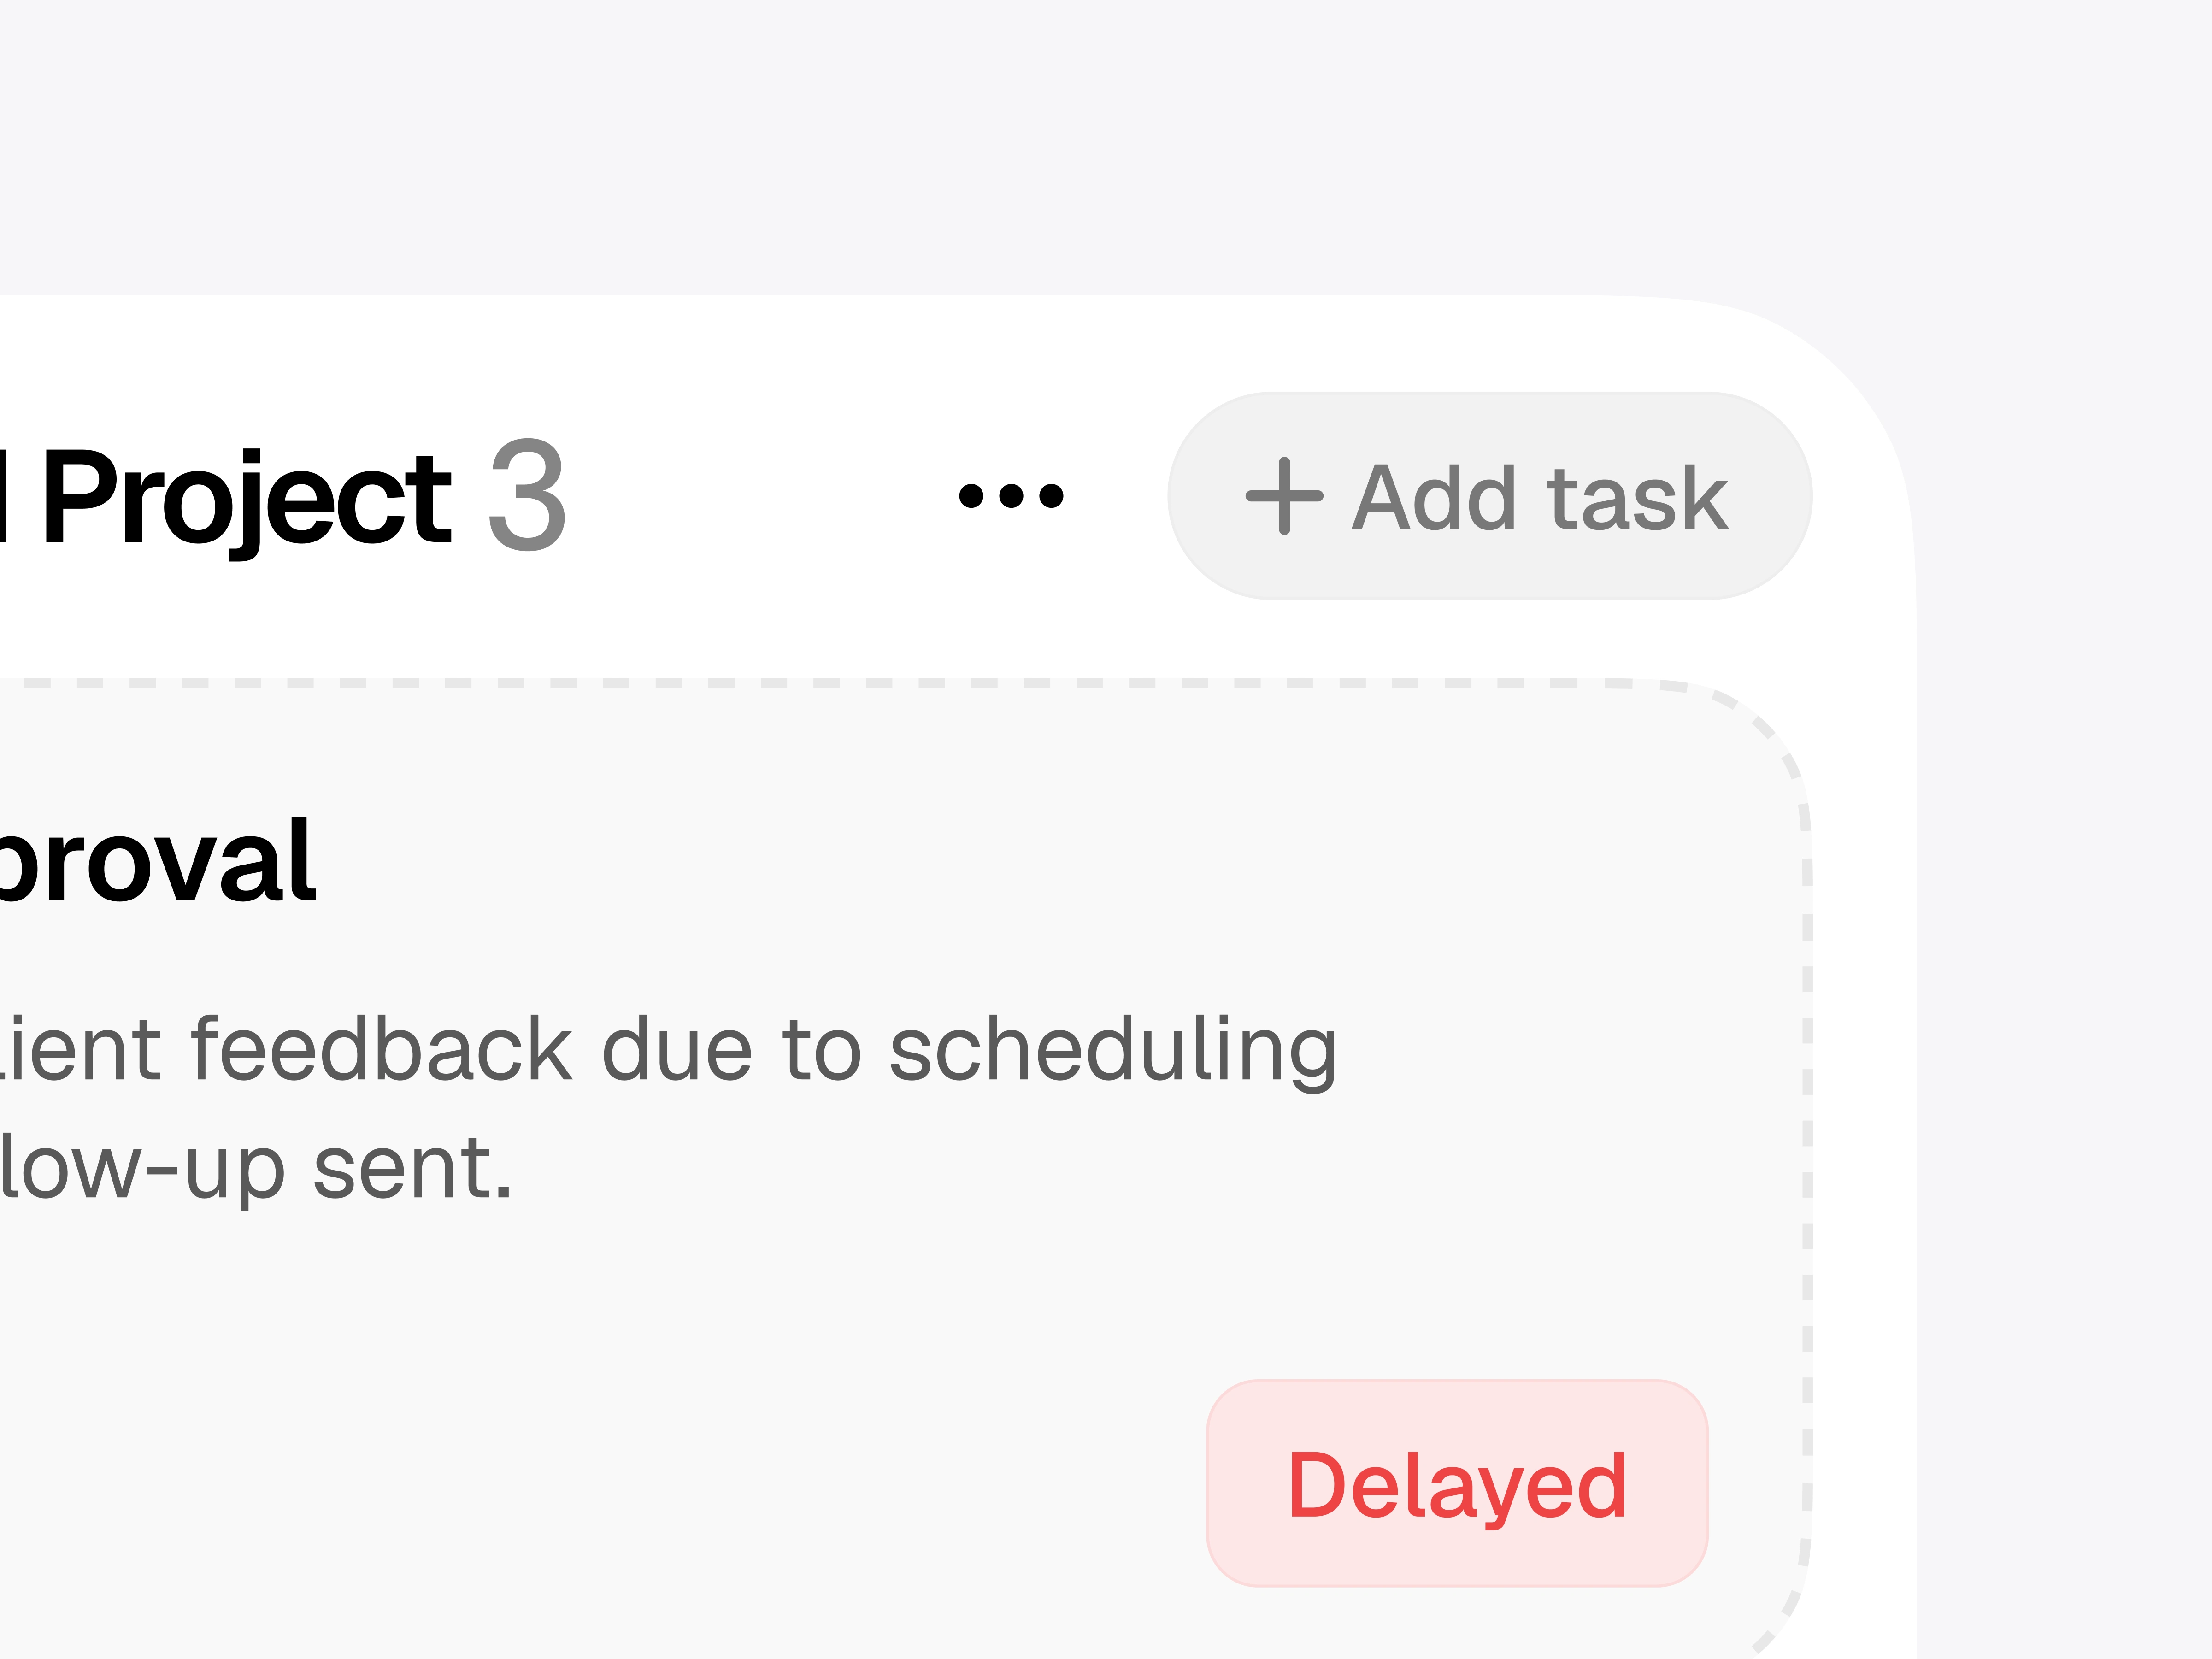
Task: Click the red Delayed status badge
Action: pos(1457,1485)
